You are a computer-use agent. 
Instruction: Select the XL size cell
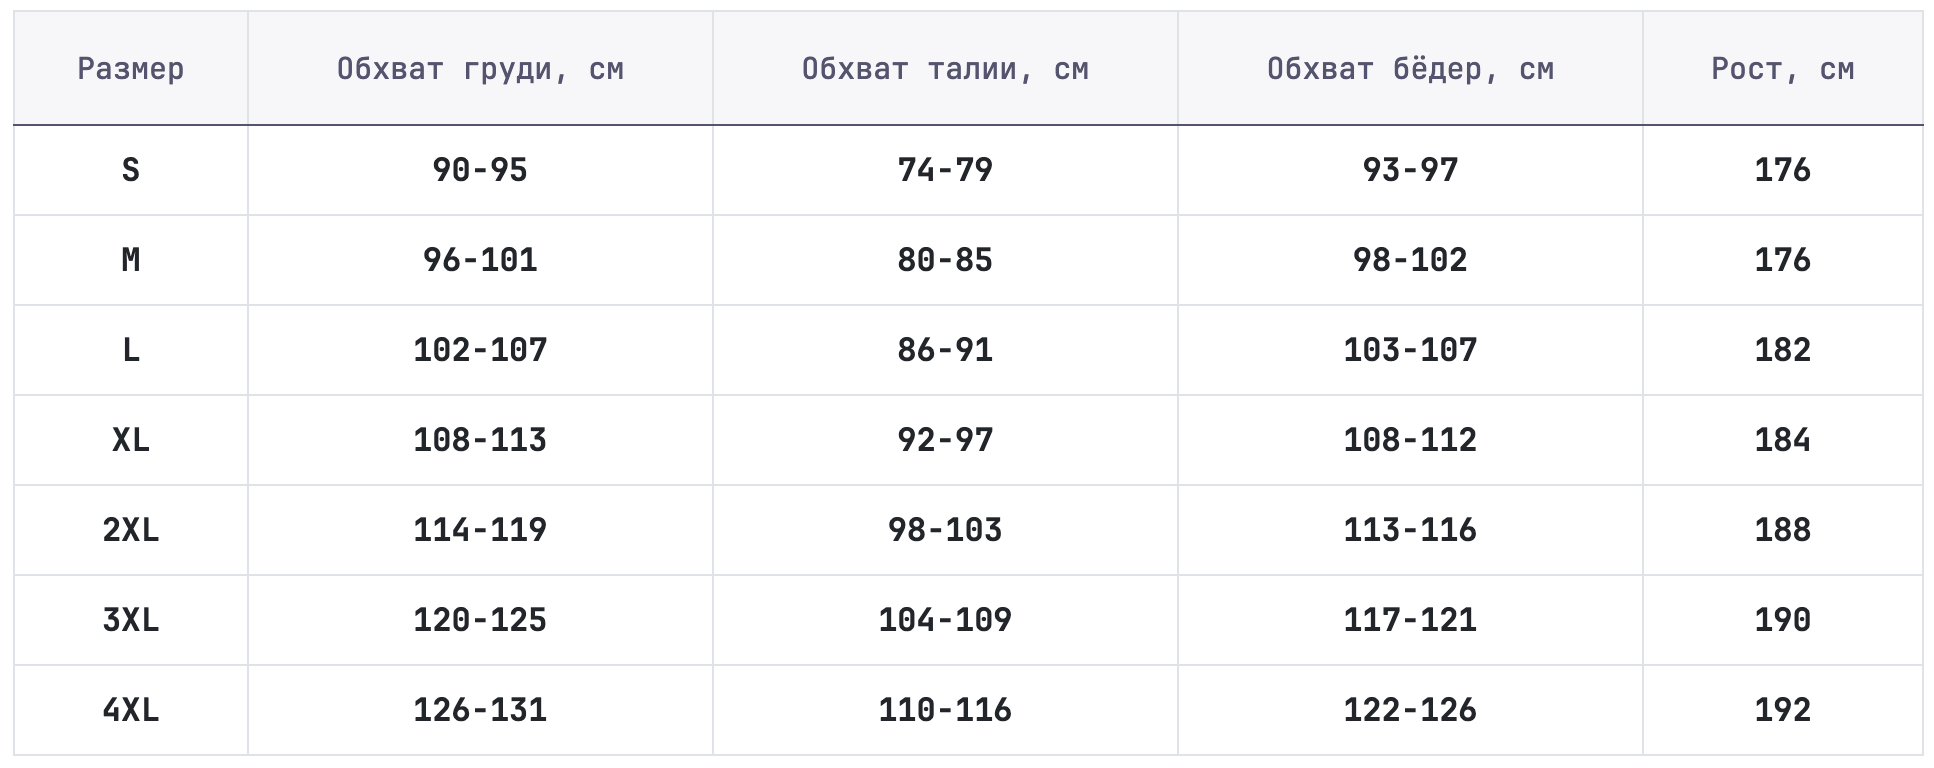[131, 440]
